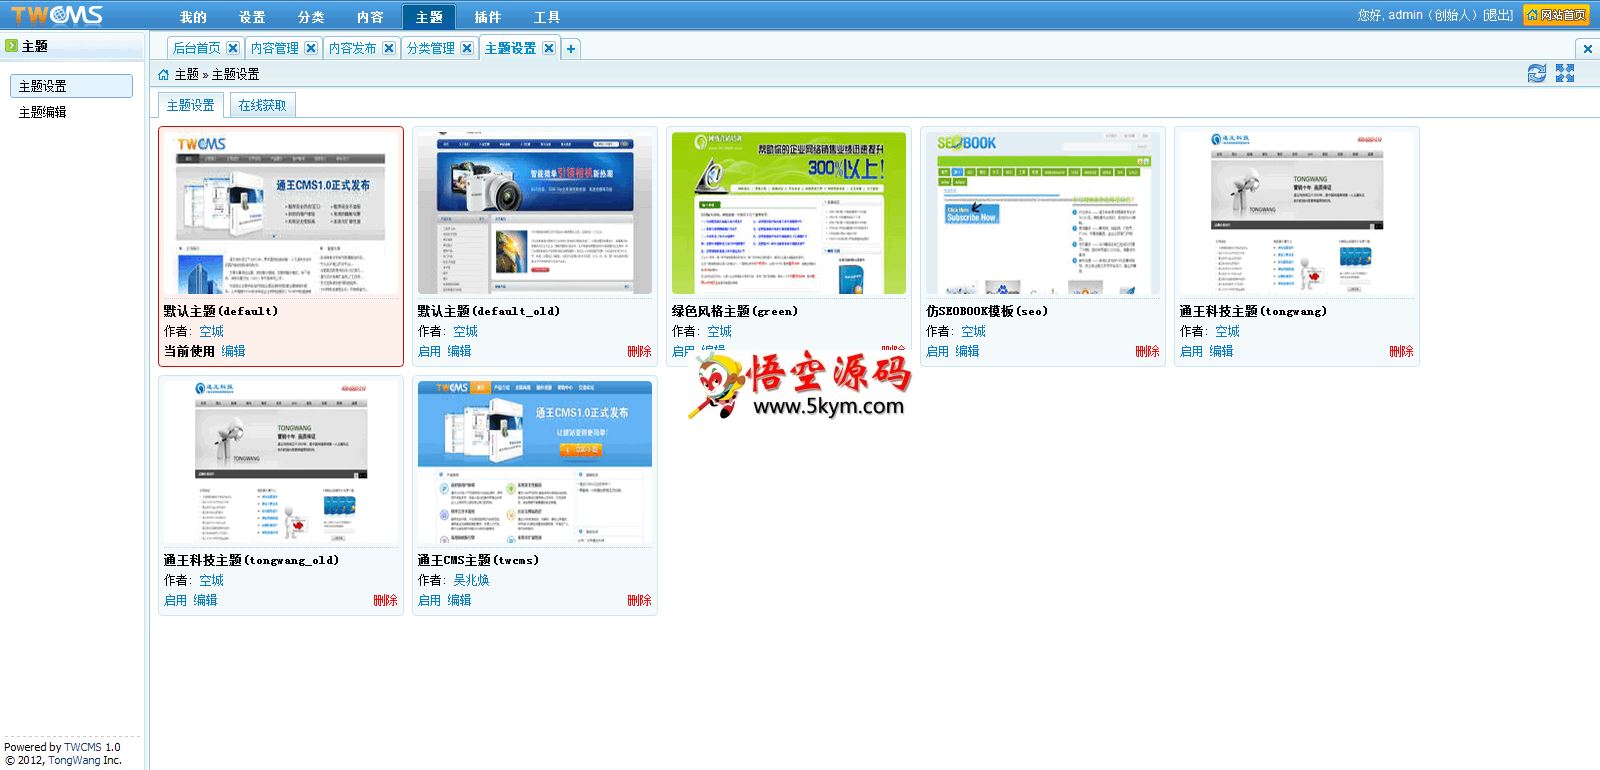
Task: Enable the tongwang_old theme
Action: click(x=175, y=600)
